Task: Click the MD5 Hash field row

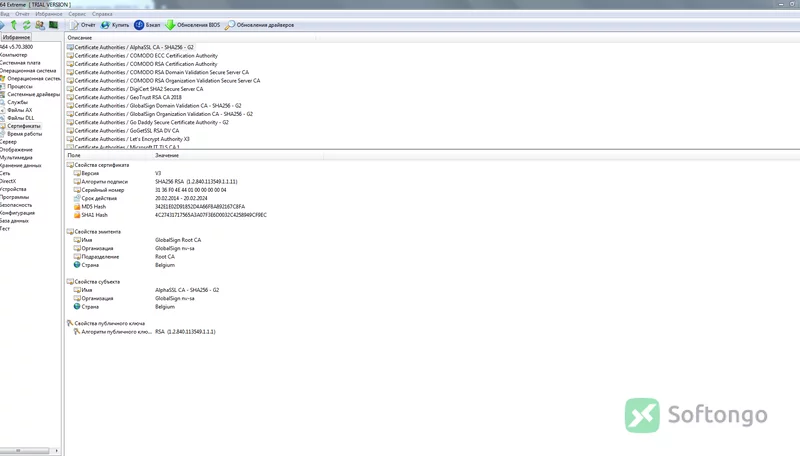Action: [159, 207]
